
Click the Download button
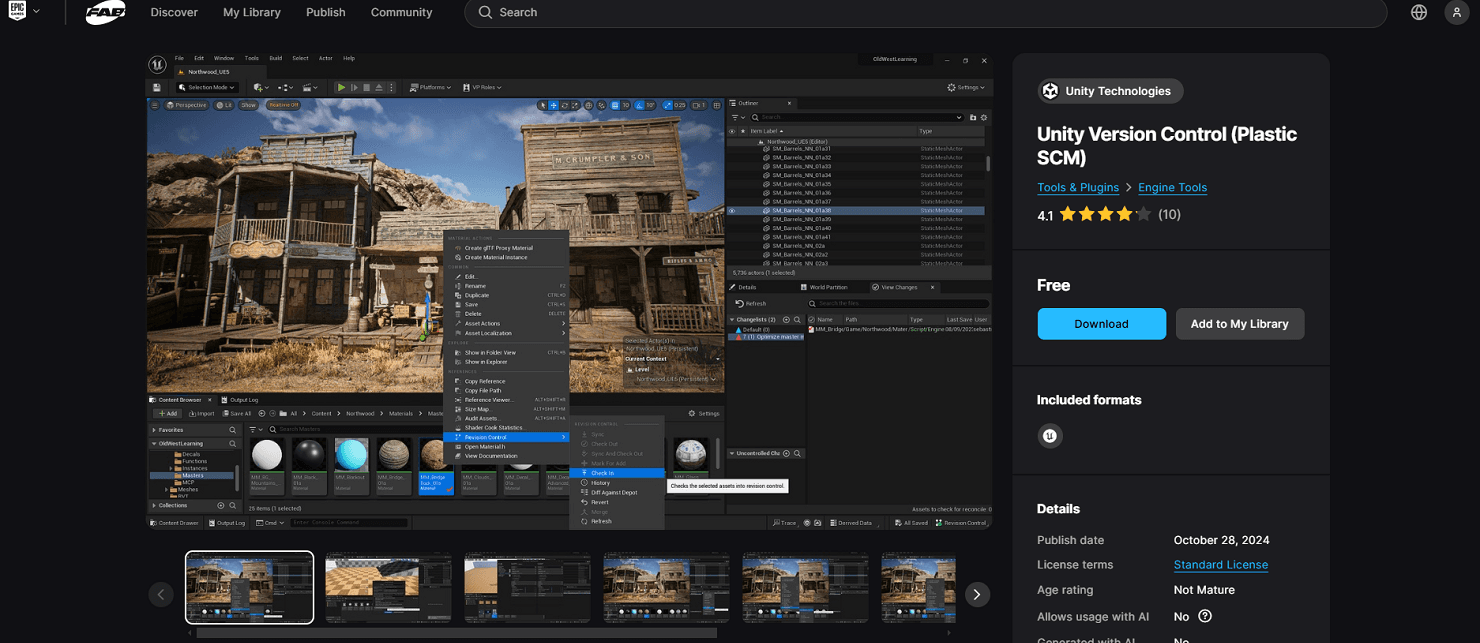click(1101, 323)
